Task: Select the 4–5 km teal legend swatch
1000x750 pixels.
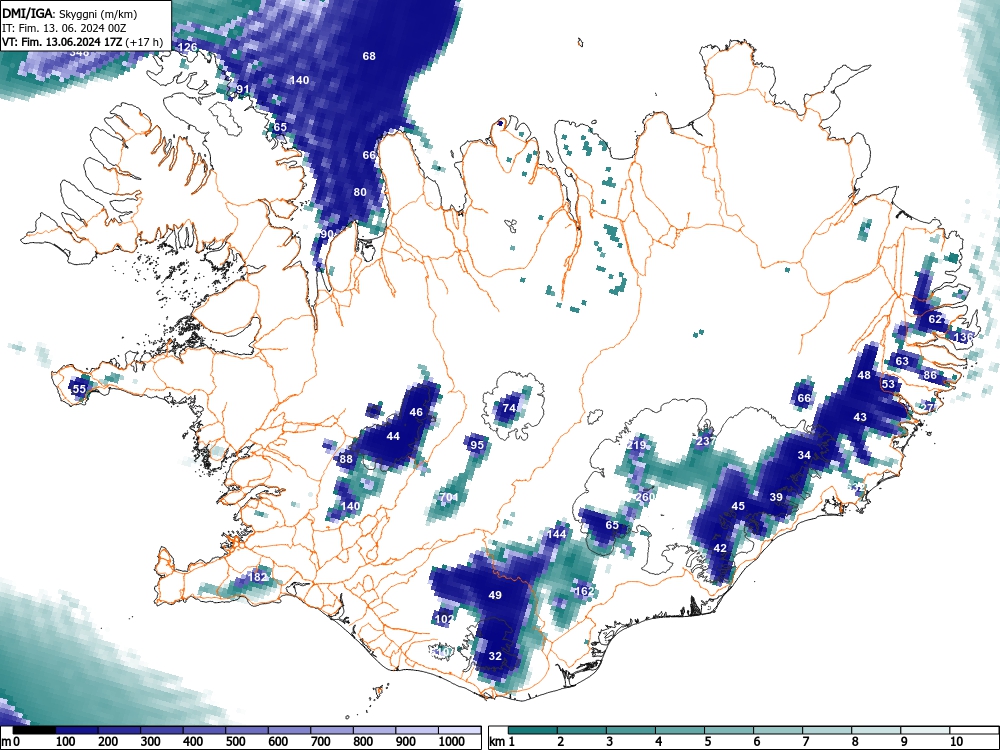Action: [x=680, y=730]
